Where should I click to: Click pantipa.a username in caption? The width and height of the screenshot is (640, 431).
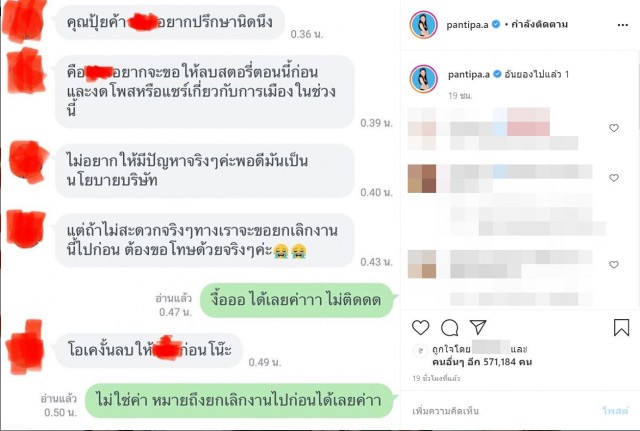click(x=469, y=74)
